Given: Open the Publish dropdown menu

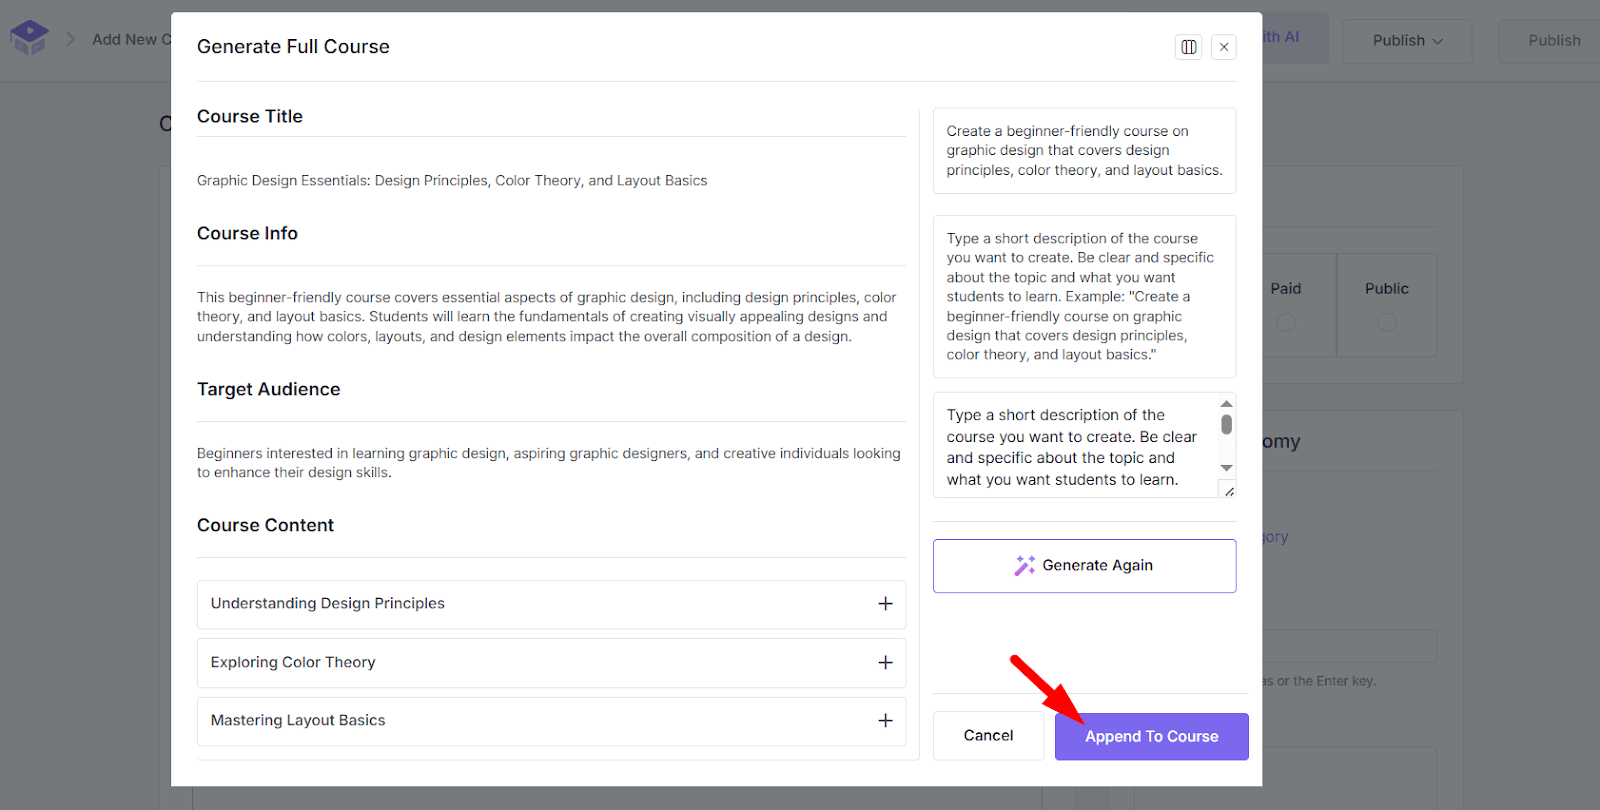Looking at the screenshot, I should point(1407,41).
